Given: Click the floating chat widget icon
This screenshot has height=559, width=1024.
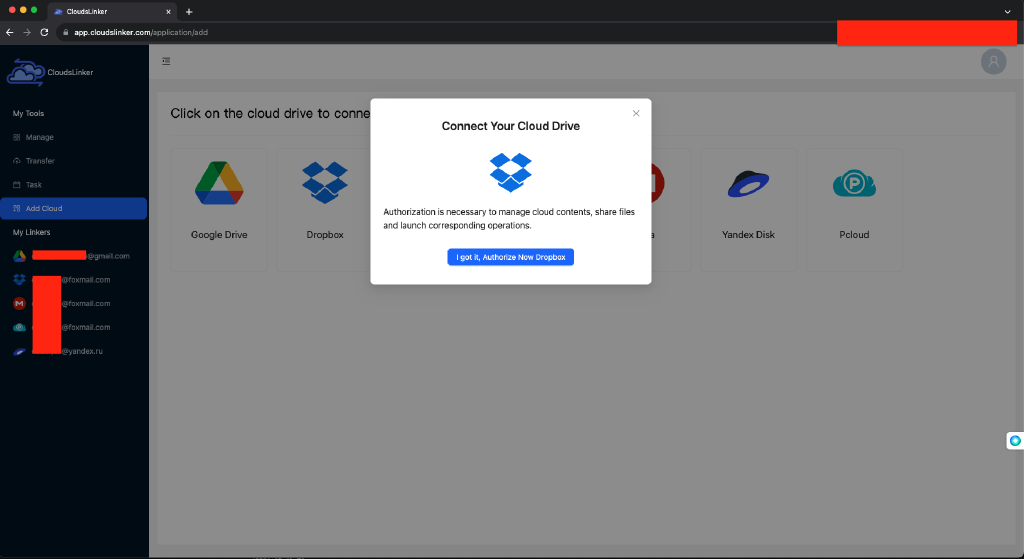Looking at the screenshot, I should click(1015, 441).
